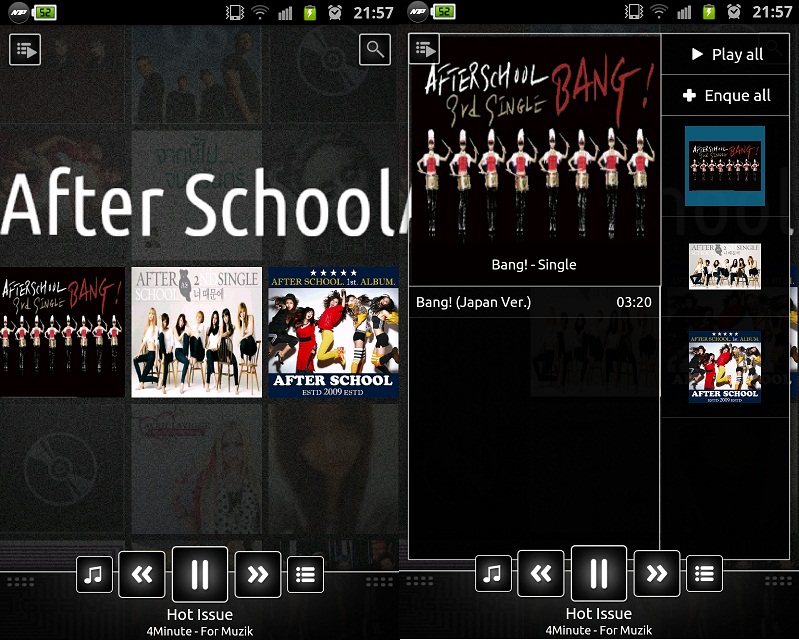Open Bang! 3rd Single album cover, left screen
The height and width of the screenshot is (640, 799).
pos(62,332)
